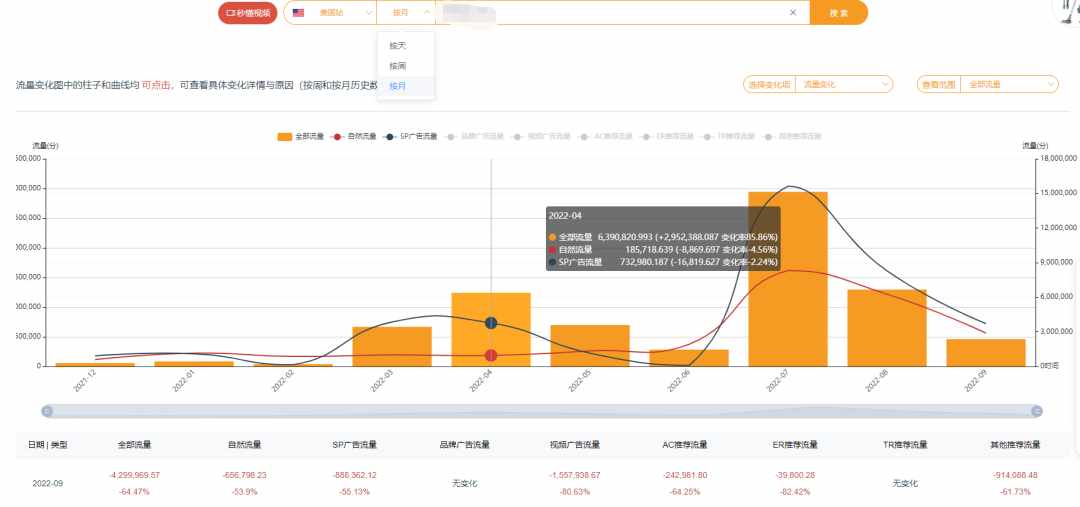Click the AC推荐流量 table column header

click(685, 445)
